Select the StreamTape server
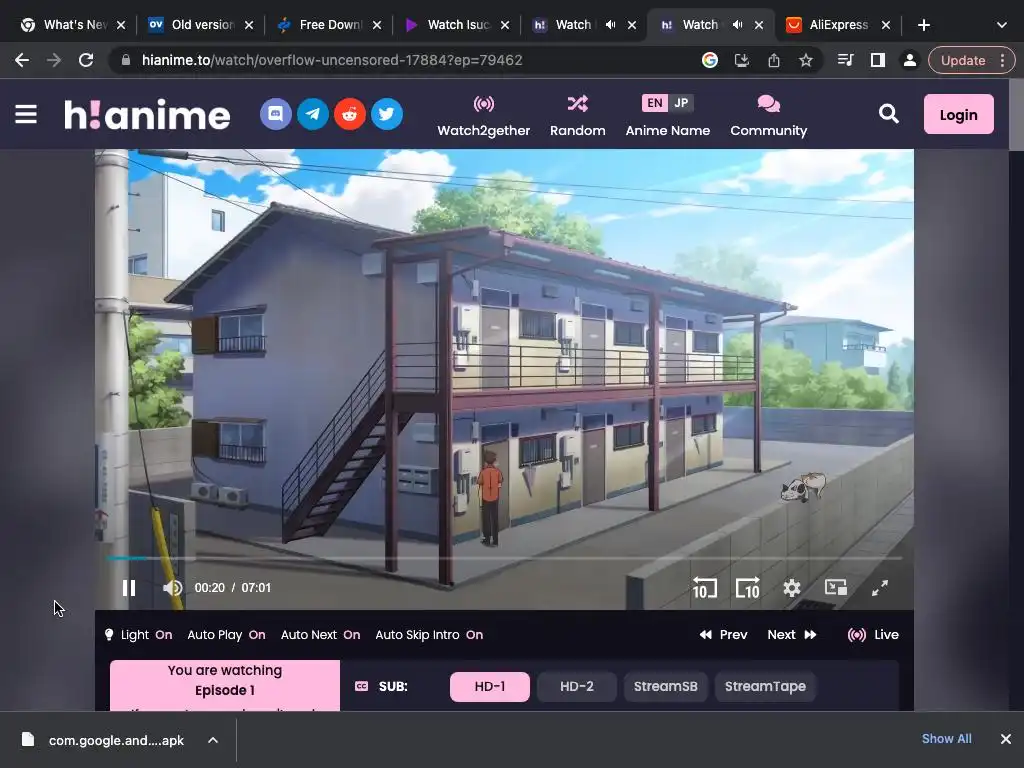This screenshot has width=1024, height=768. pyautogui.click(x=765, y=686)
